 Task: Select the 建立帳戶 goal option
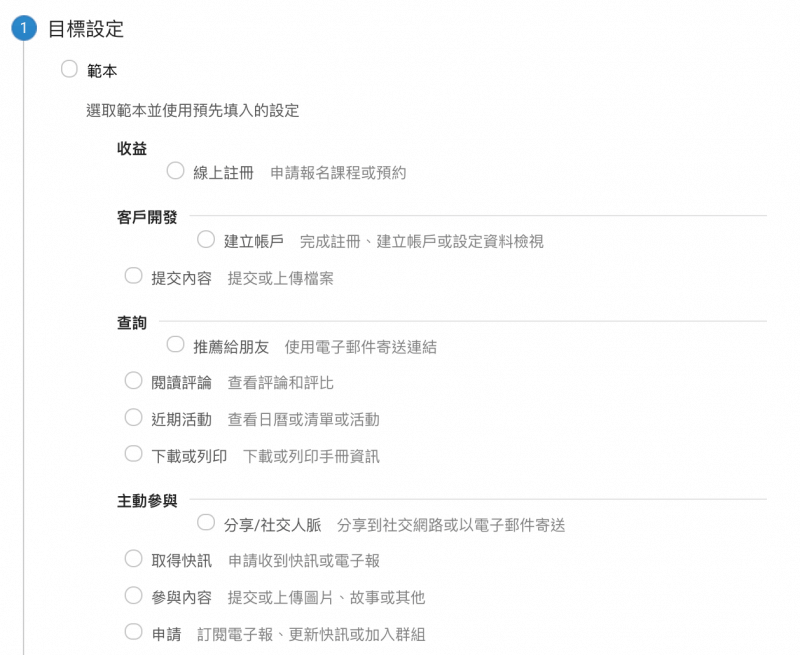205,240
